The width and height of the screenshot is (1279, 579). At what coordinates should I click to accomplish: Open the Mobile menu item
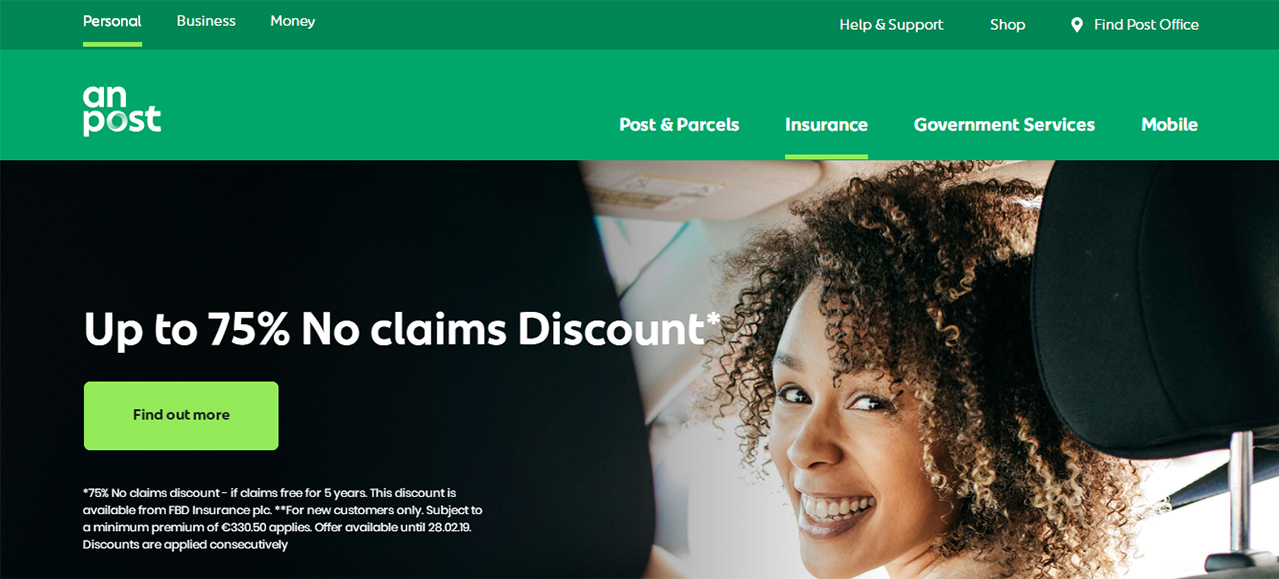coord(1169,125)
